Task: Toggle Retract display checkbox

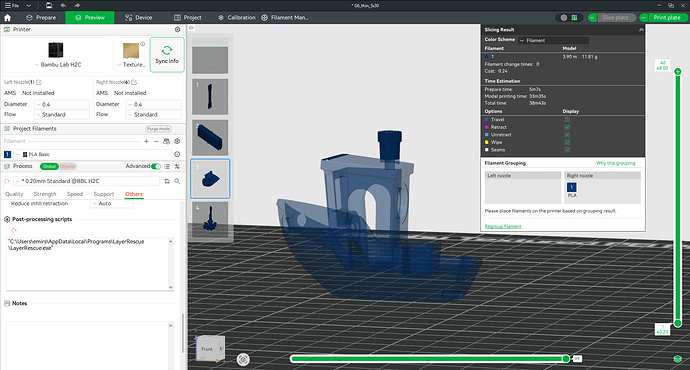Action: click(x=567, y=127)
